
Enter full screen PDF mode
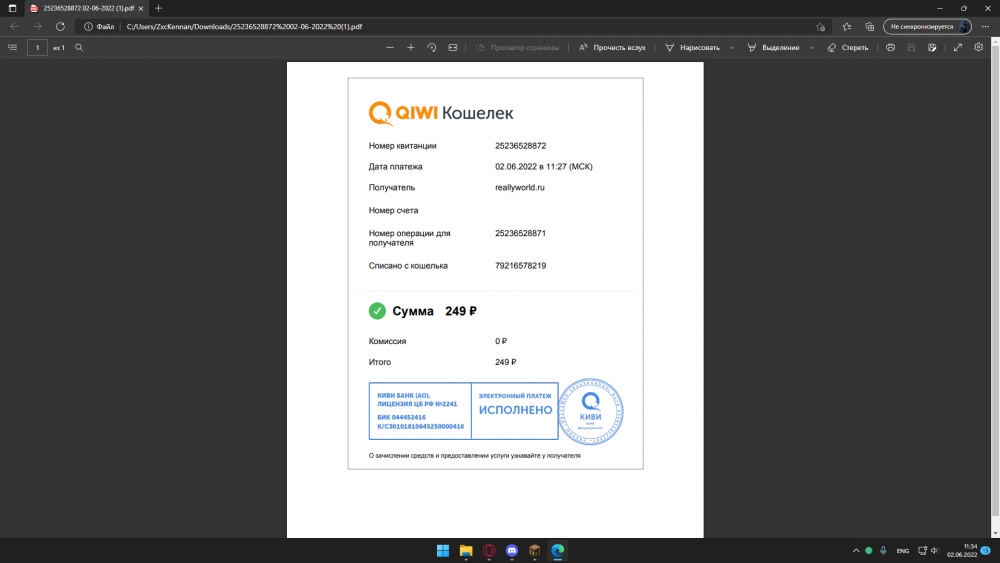pyautogui.click(x=957, y=47)
